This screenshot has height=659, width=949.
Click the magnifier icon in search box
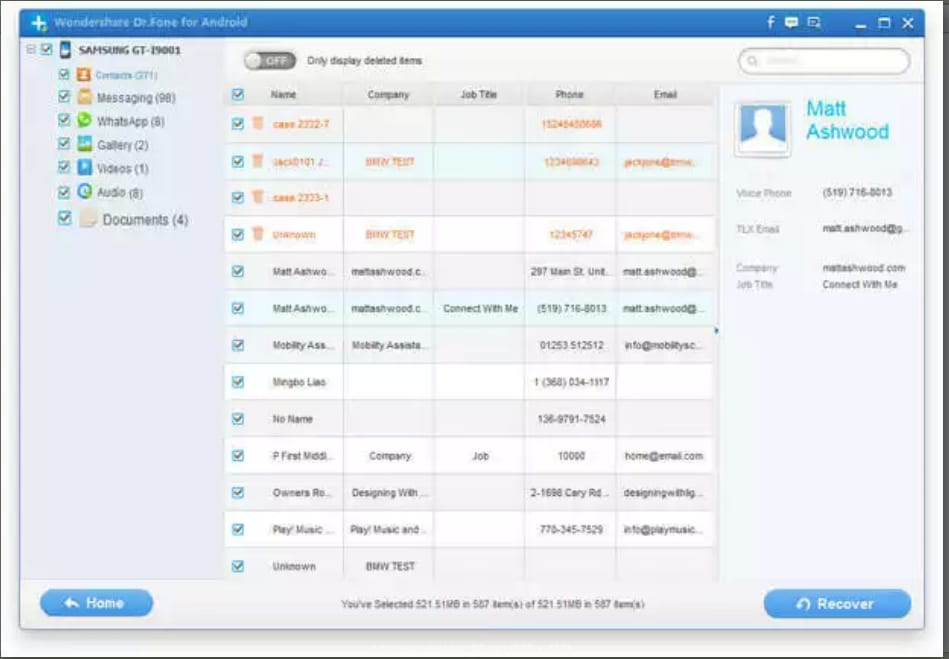(x=752, y=61)
